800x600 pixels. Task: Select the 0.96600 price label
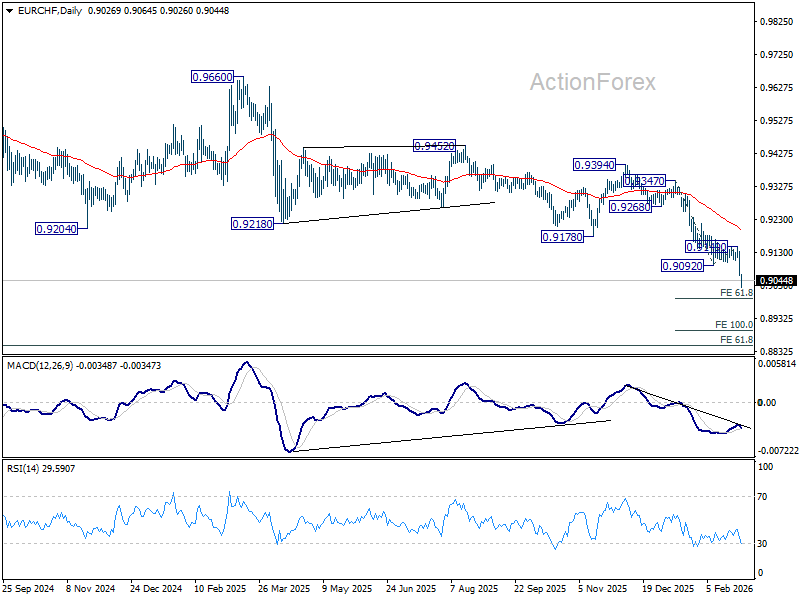click(x=212, y=77)
